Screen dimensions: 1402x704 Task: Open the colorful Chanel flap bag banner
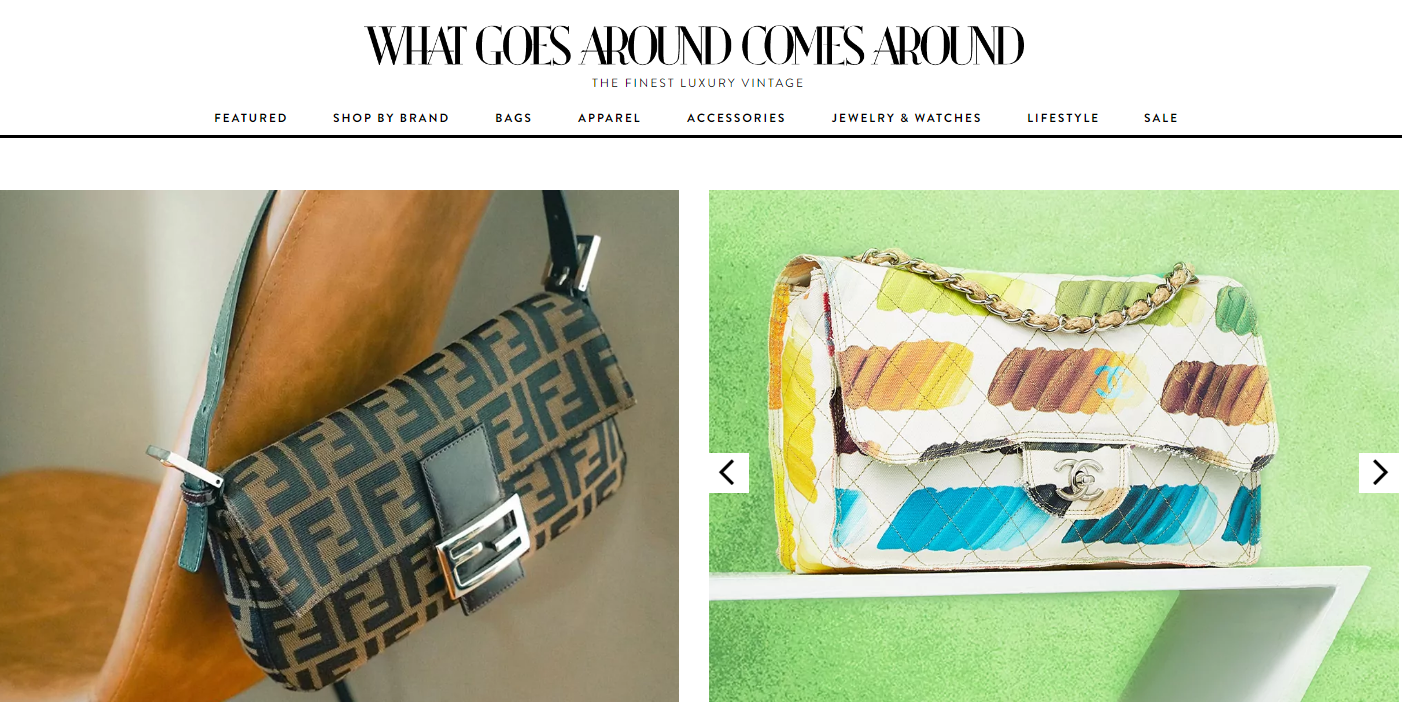(x=1054, y=446)
